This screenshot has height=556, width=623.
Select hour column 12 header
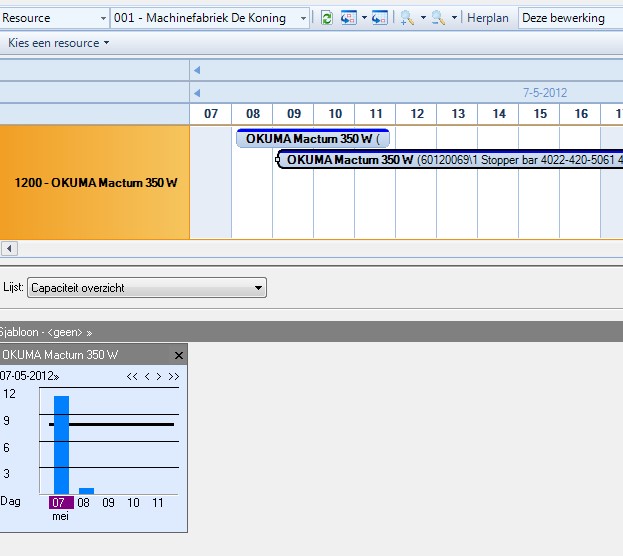[417, 114]
